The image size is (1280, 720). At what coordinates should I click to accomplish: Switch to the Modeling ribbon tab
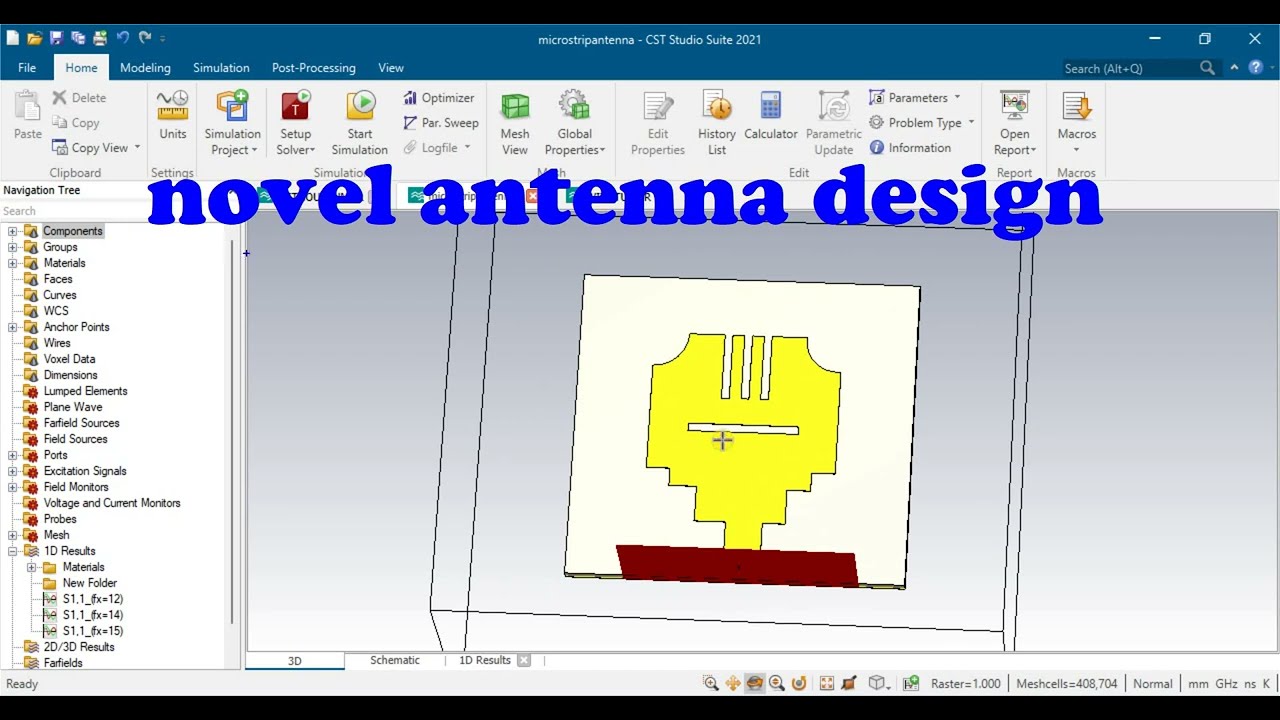pos(145,68)
